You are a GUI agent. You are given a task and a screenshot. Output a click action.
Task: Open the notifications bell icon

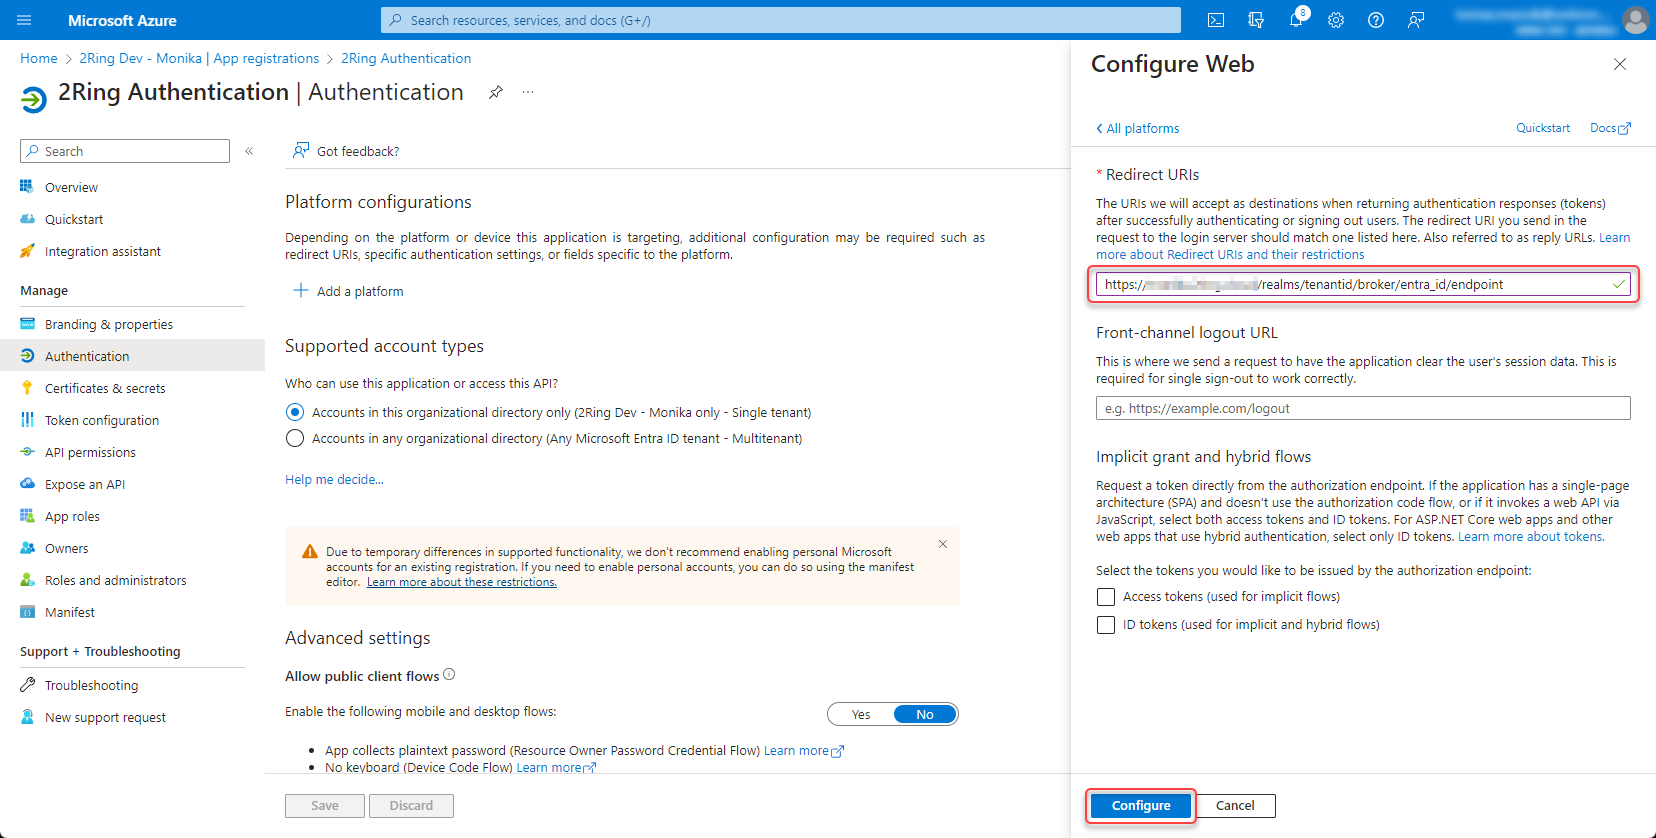1296,20
